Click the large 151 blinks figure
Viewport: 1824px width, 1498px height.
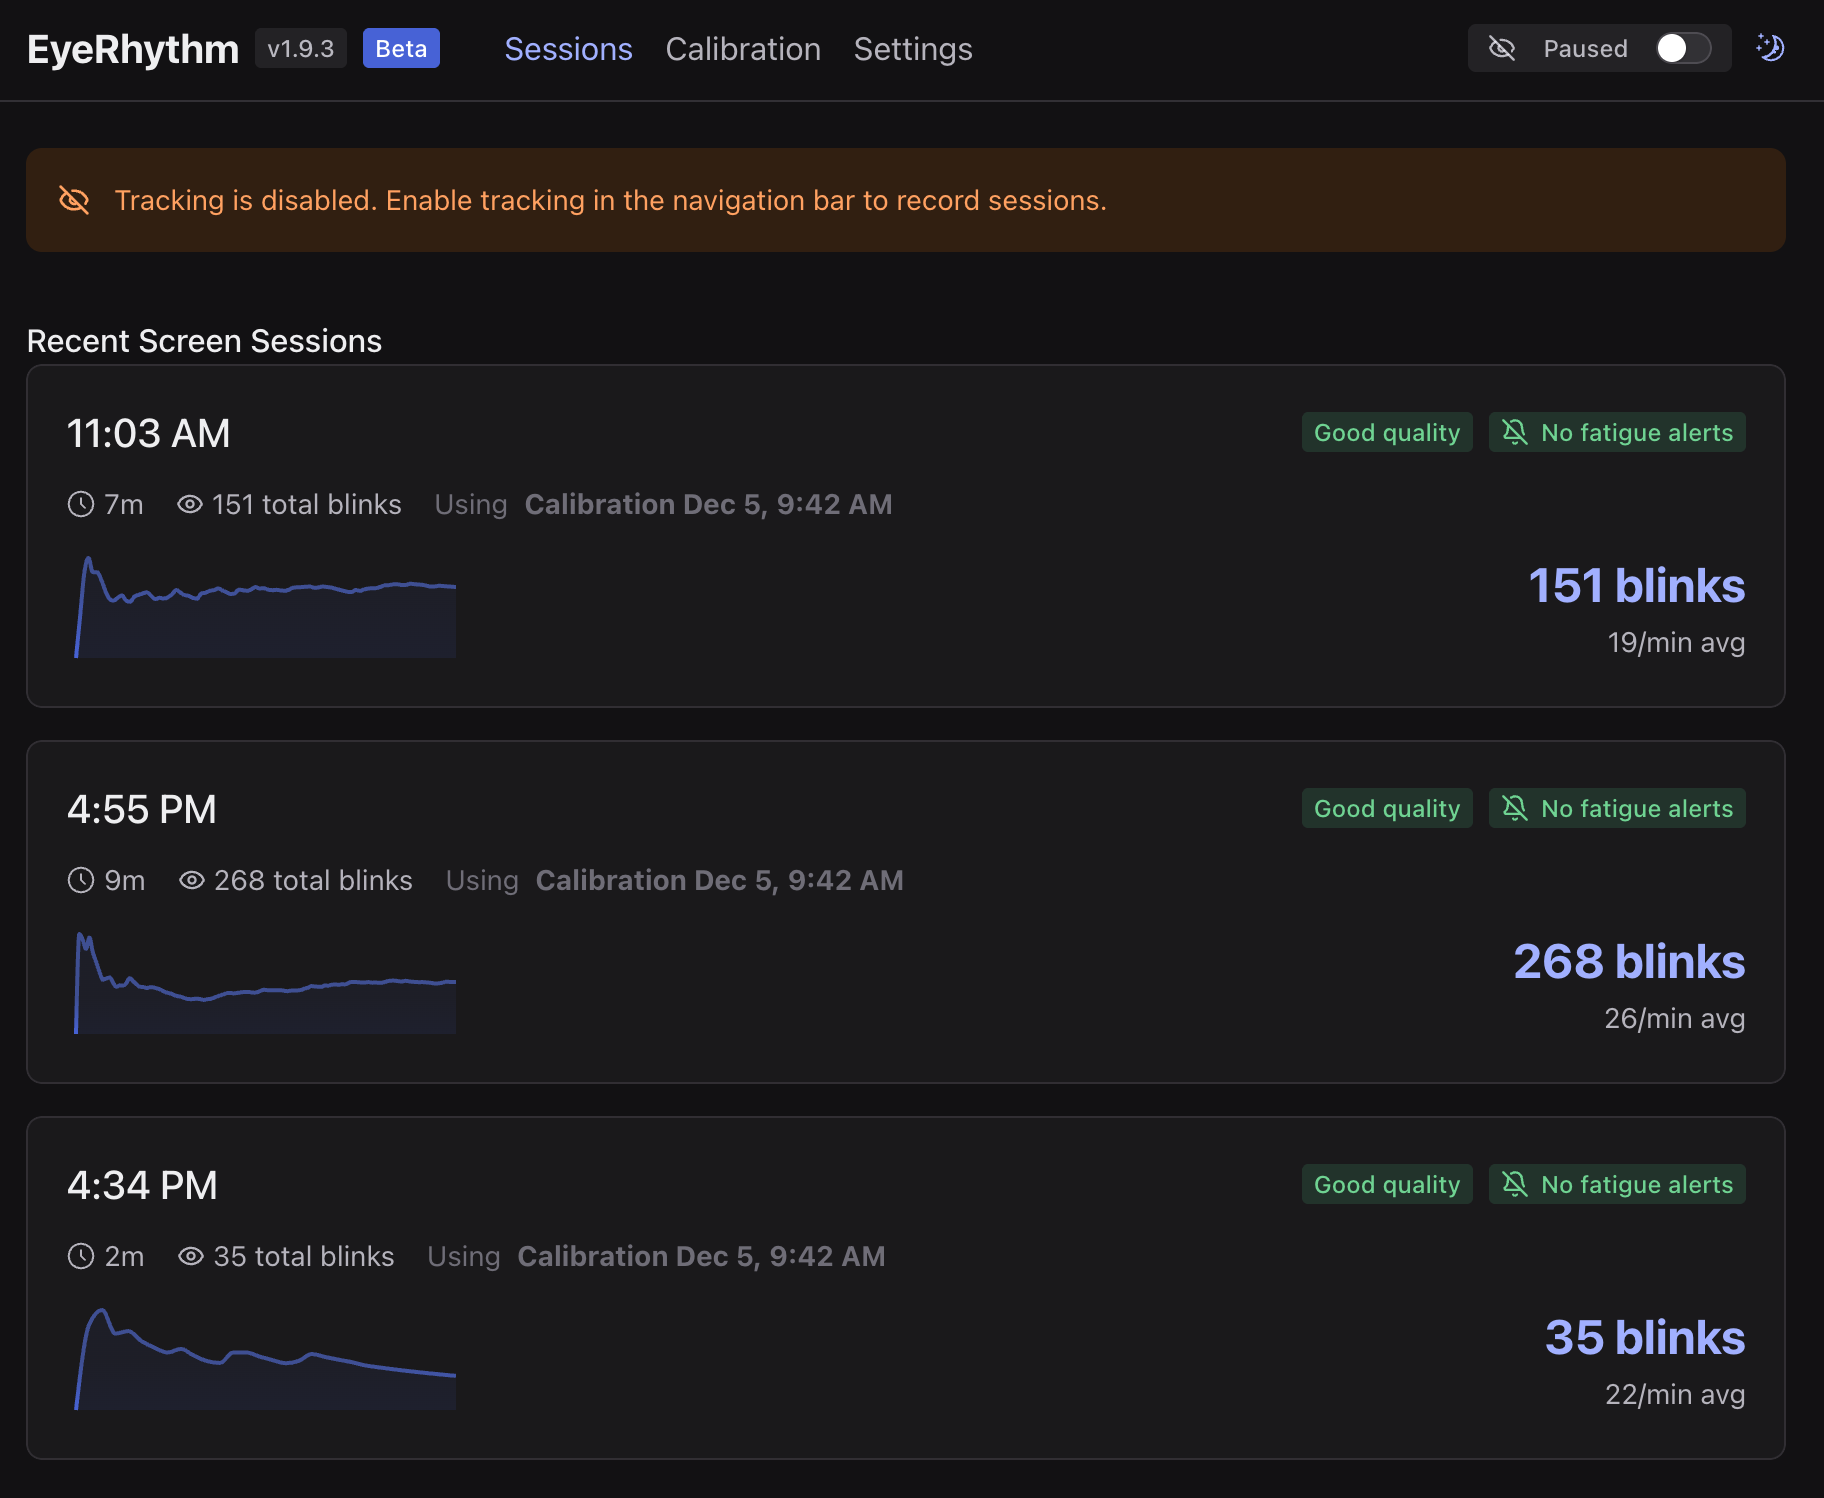click(x=1636, y=585)
